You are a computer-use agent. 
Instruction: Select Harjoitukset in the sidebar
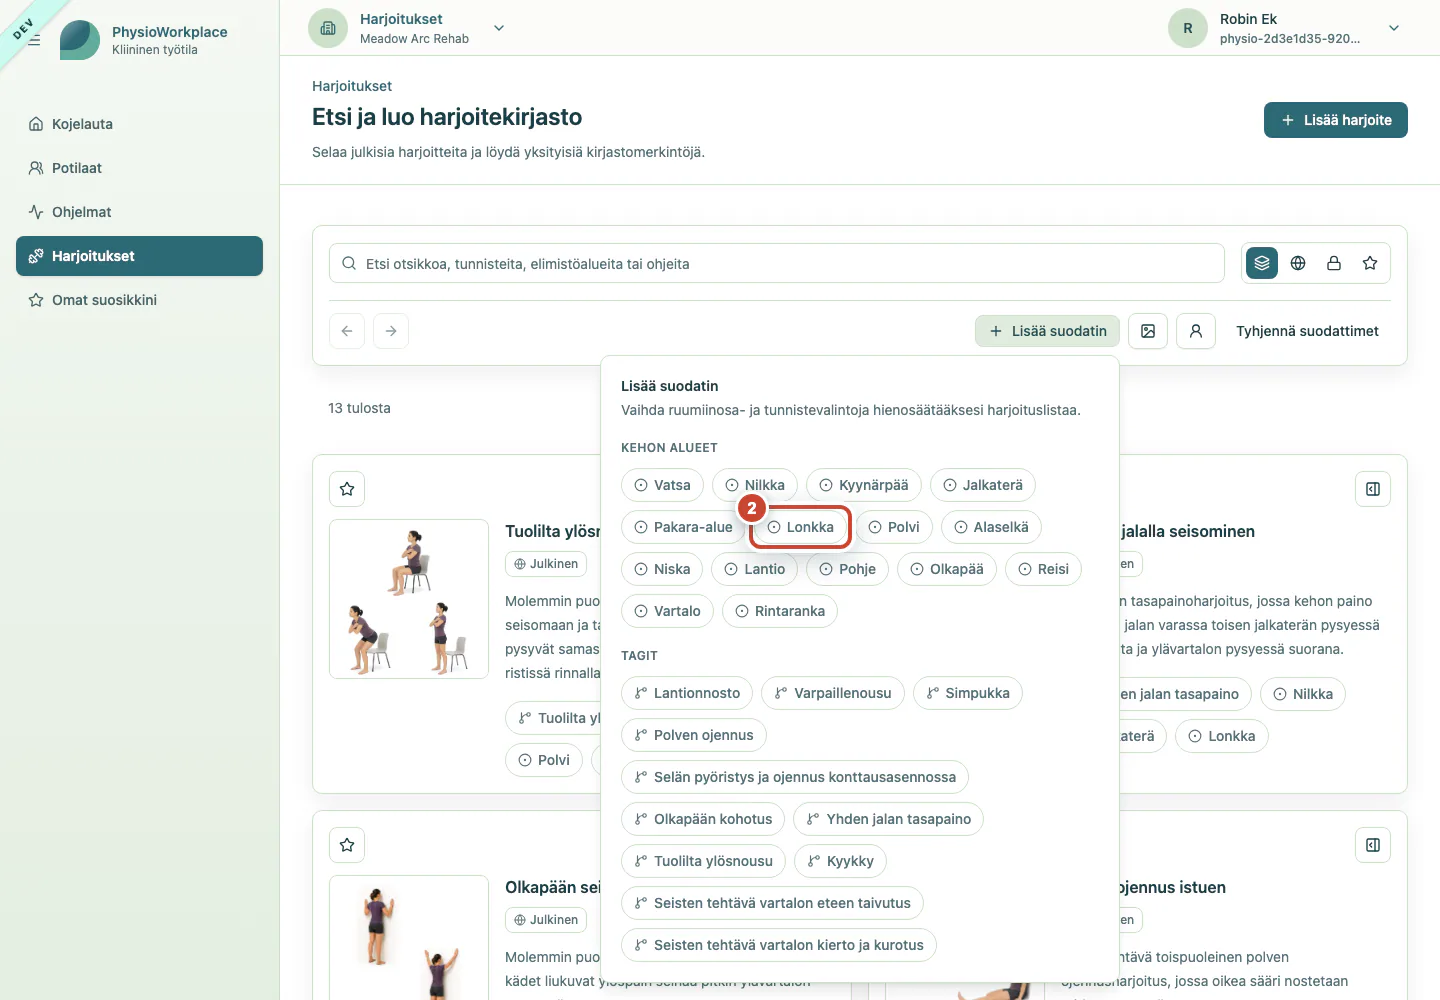coord(139,256)
